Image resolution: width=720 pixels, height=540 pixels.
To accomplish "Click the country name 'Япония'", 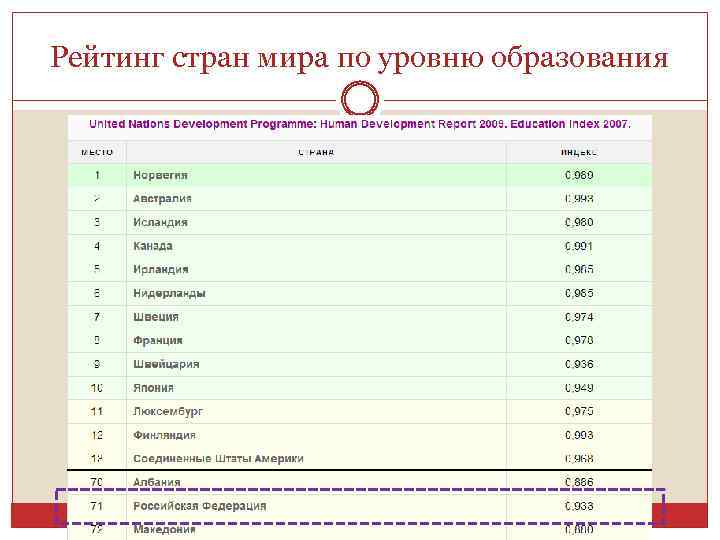I will coord(153,388).
